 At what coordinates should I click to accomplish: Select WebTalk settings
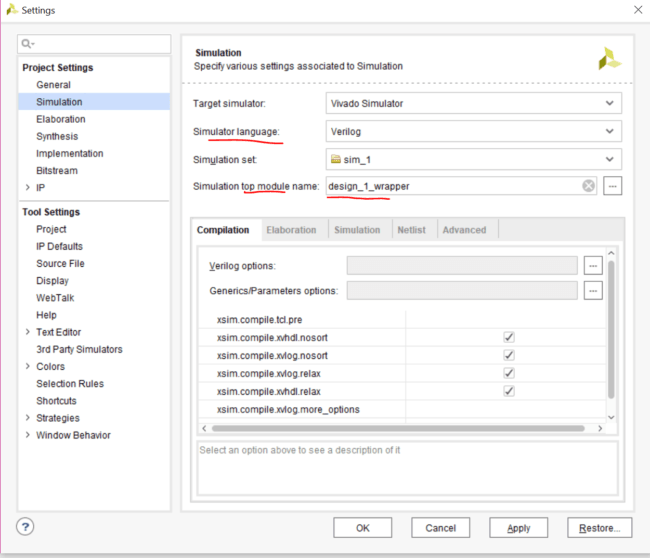(55, 298)
